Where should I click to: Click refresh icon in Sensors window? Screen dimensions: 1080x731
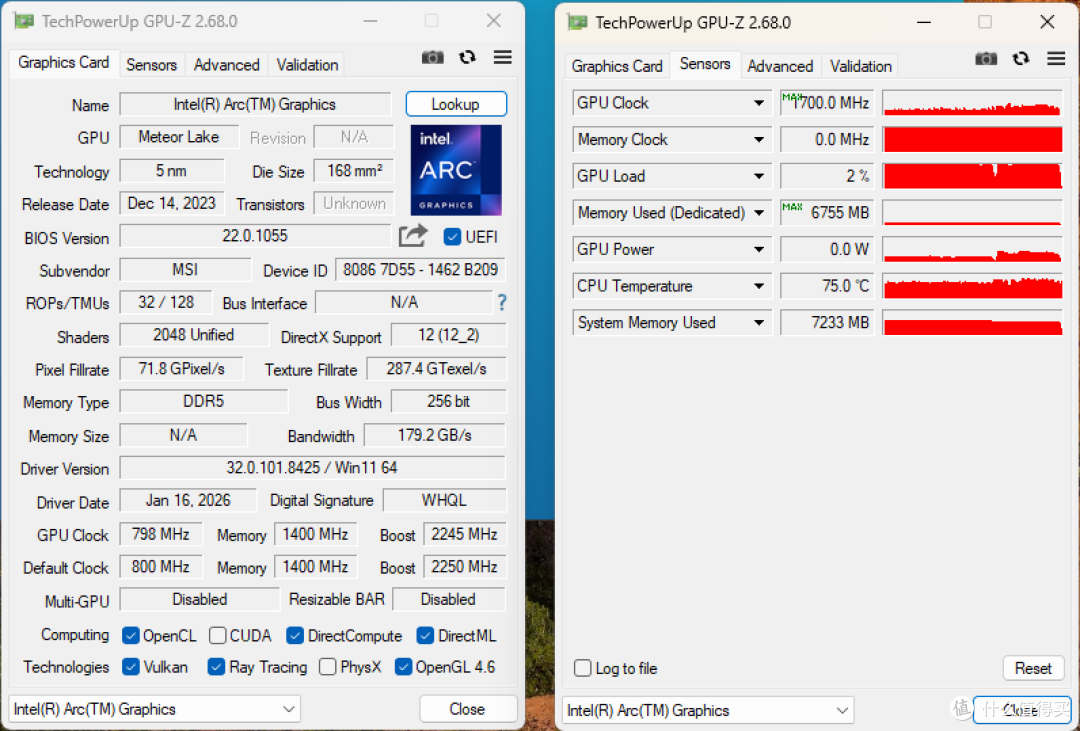tap(1021, 59)
